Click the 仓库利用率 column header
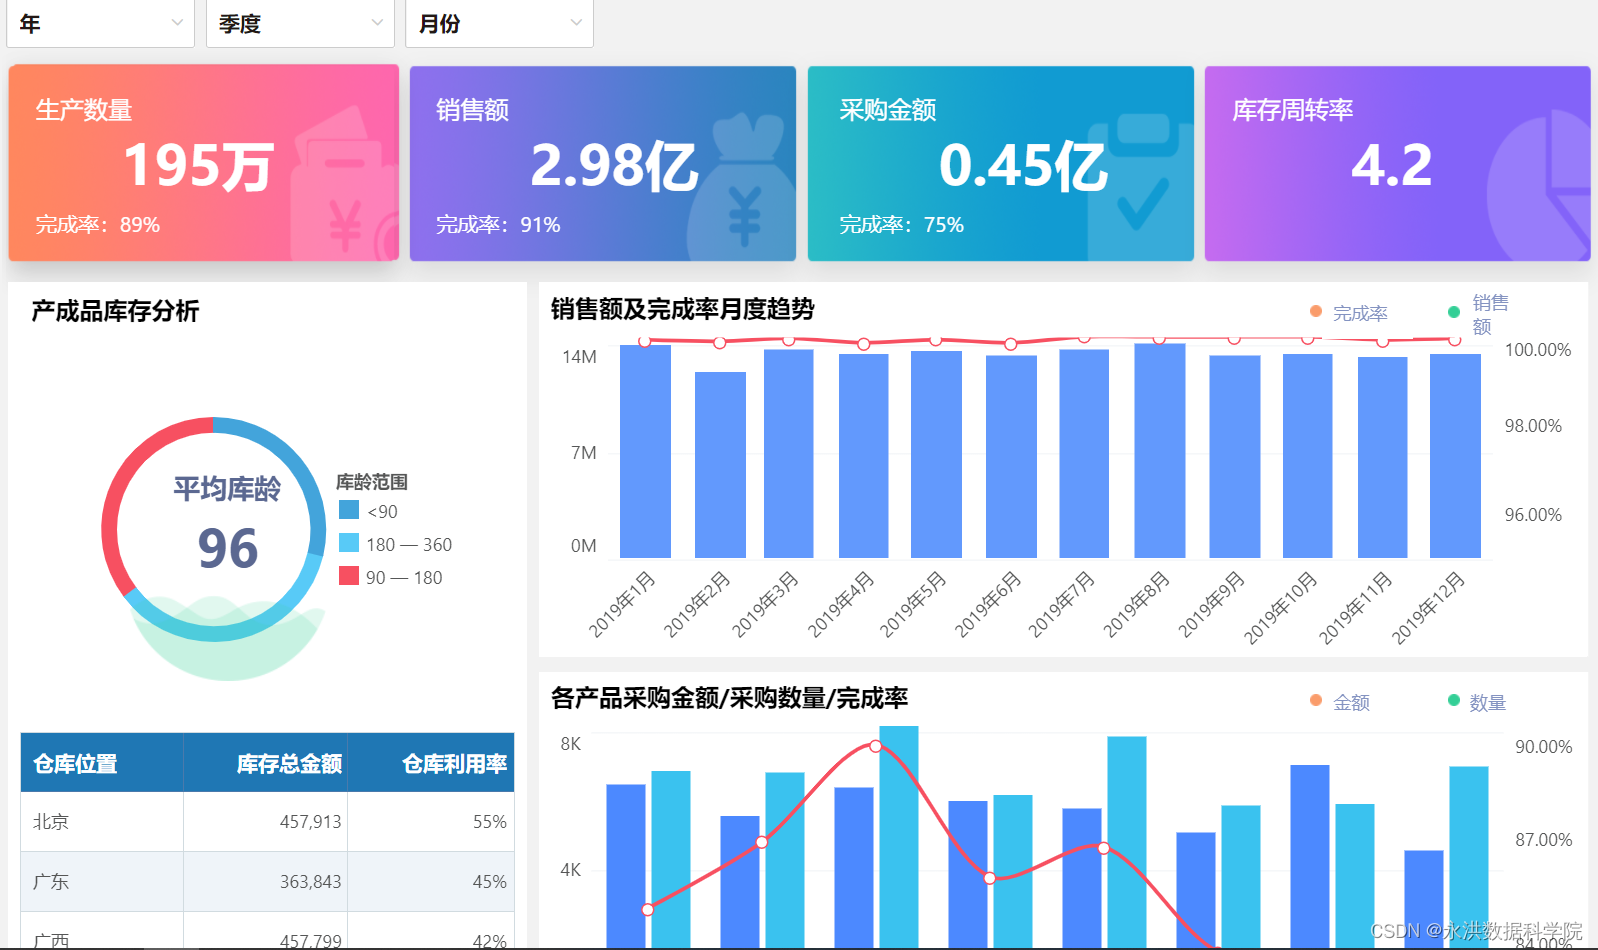The height and width of the screenshot is (950, 1598). point(431,763)
